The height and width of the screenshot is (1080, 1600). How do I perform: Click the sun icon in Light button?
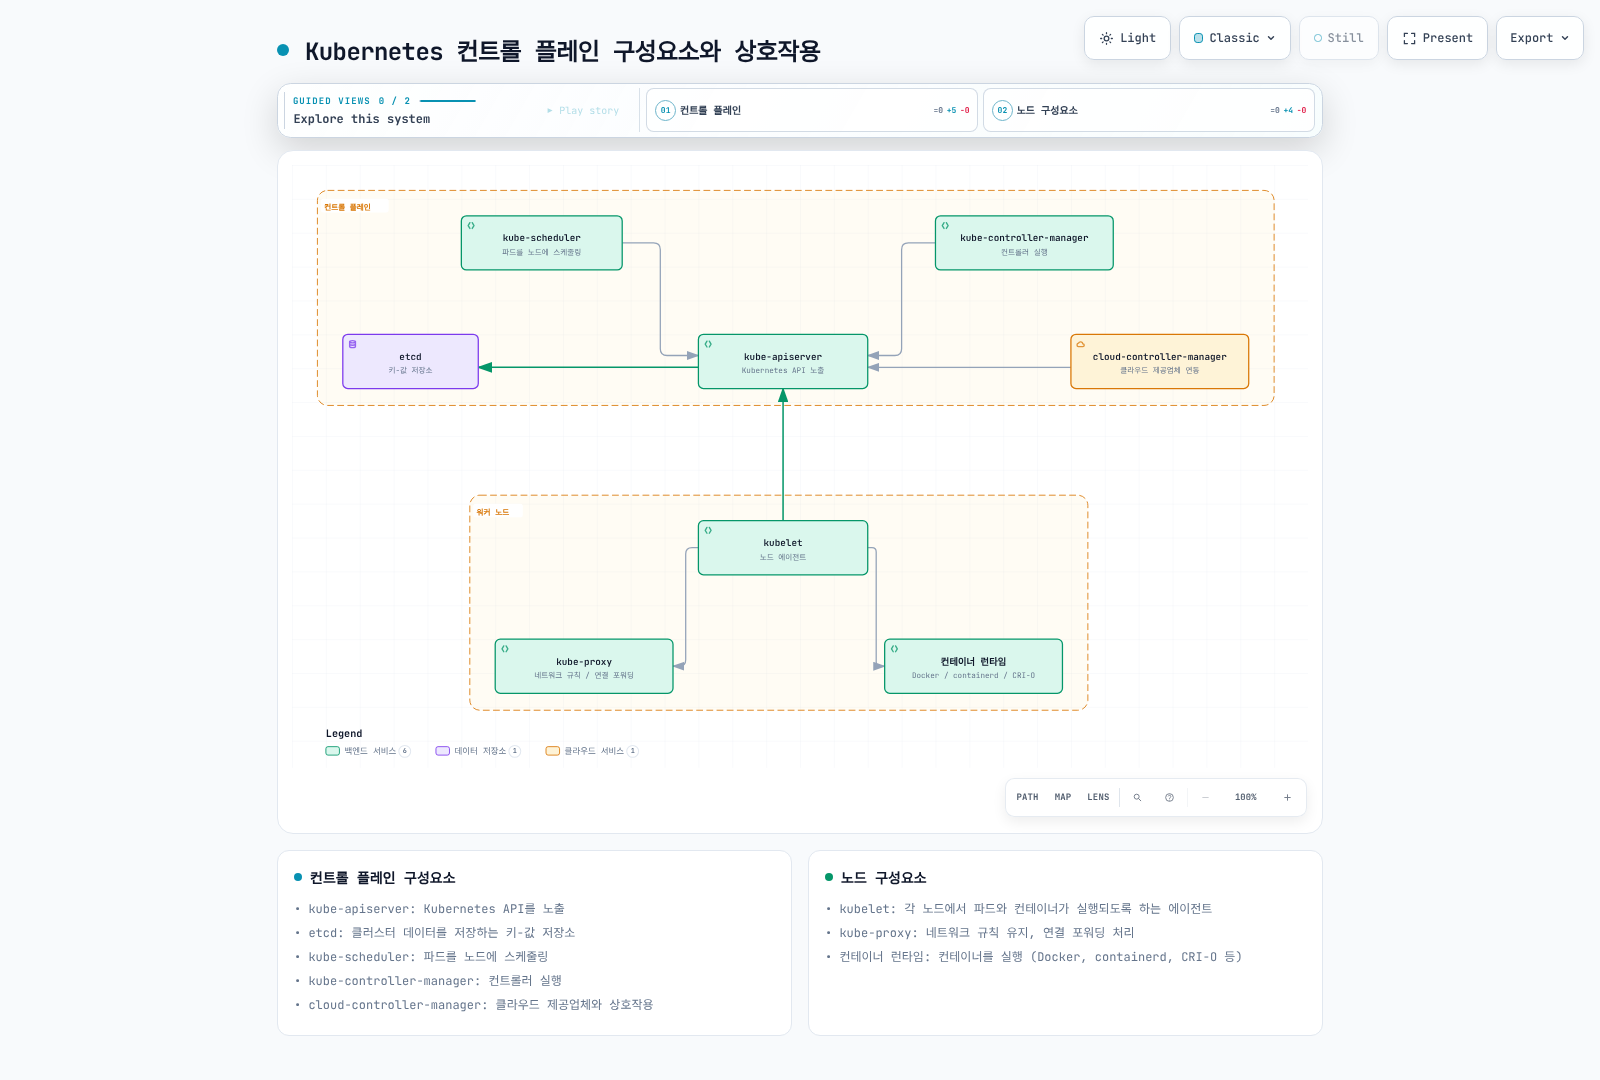(x=1106, y=38)
